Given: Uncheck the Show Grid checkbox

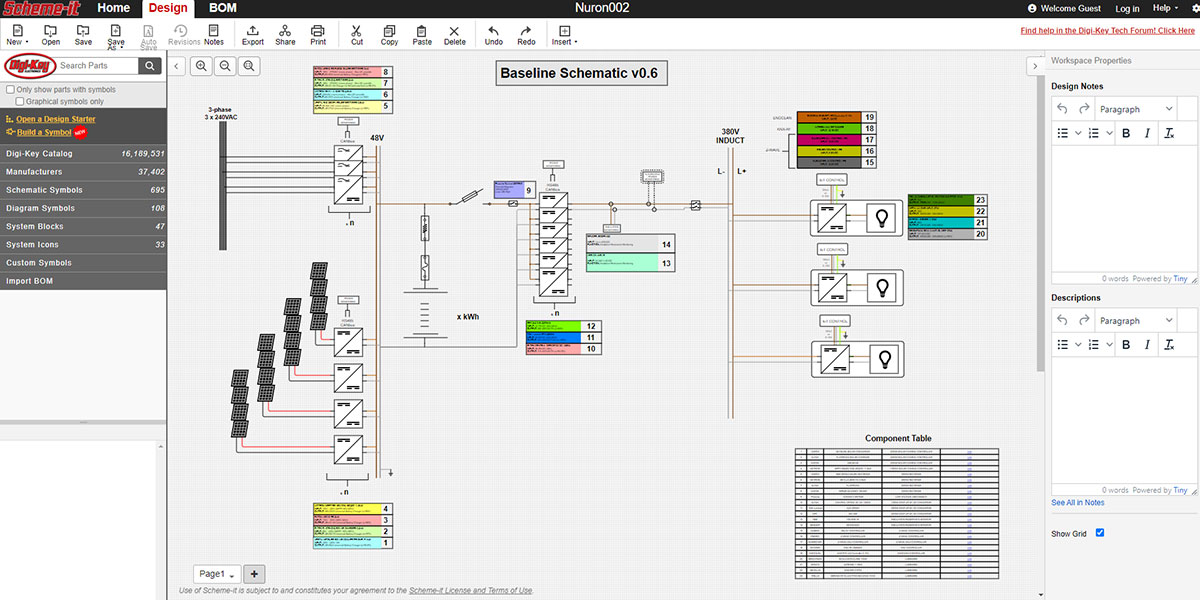Looking at the screenshot, I should point(1100,533).
